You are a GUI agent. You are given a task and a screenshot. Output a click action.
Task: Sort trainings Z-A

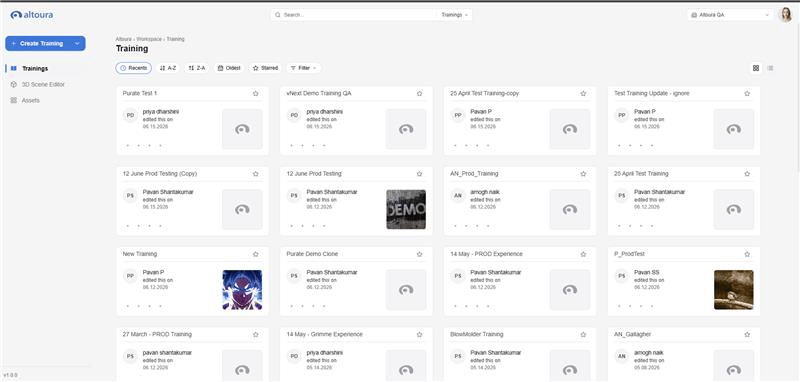pyautogui.click(x=197, y=68)
